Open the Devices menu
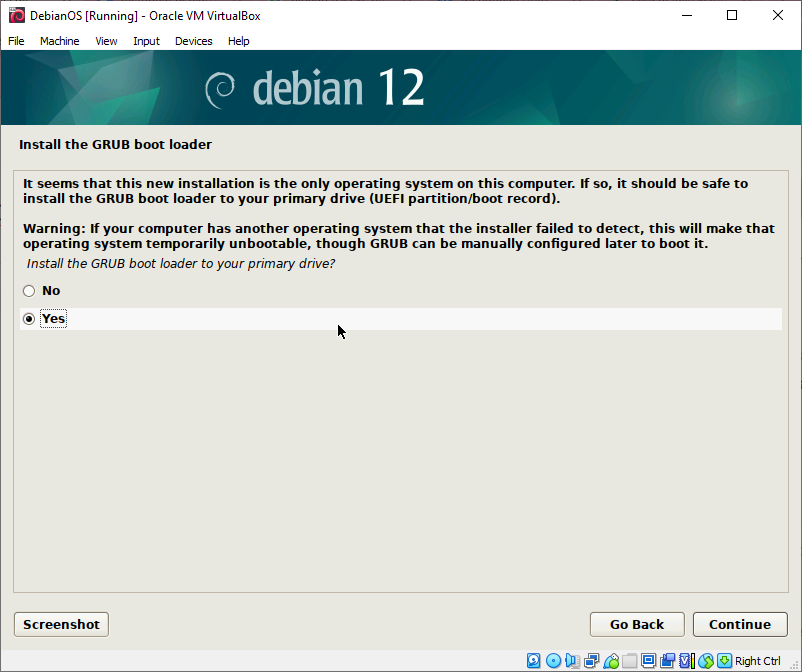The width and height of the screenshot is (802, 672). tap(193, 41)
